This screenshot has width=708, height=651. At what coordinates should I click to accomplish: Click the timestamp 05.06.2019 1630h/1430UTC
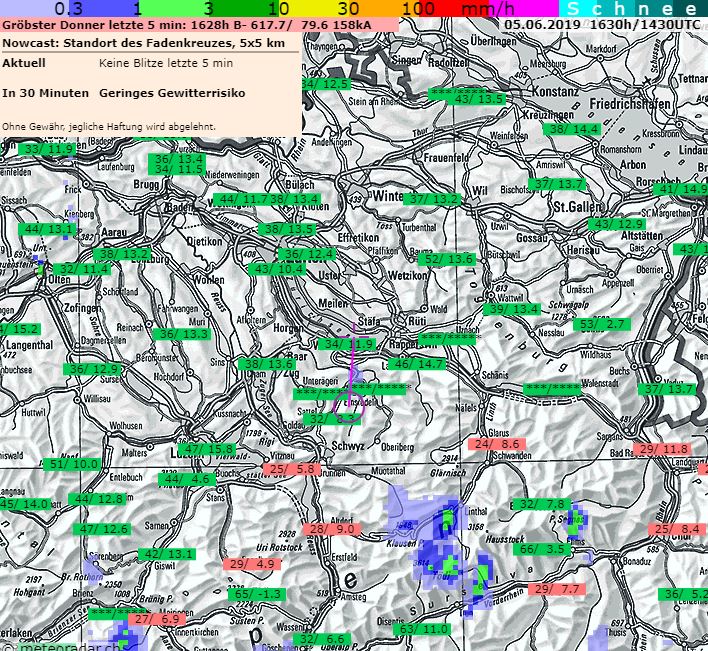pos(602,24)
